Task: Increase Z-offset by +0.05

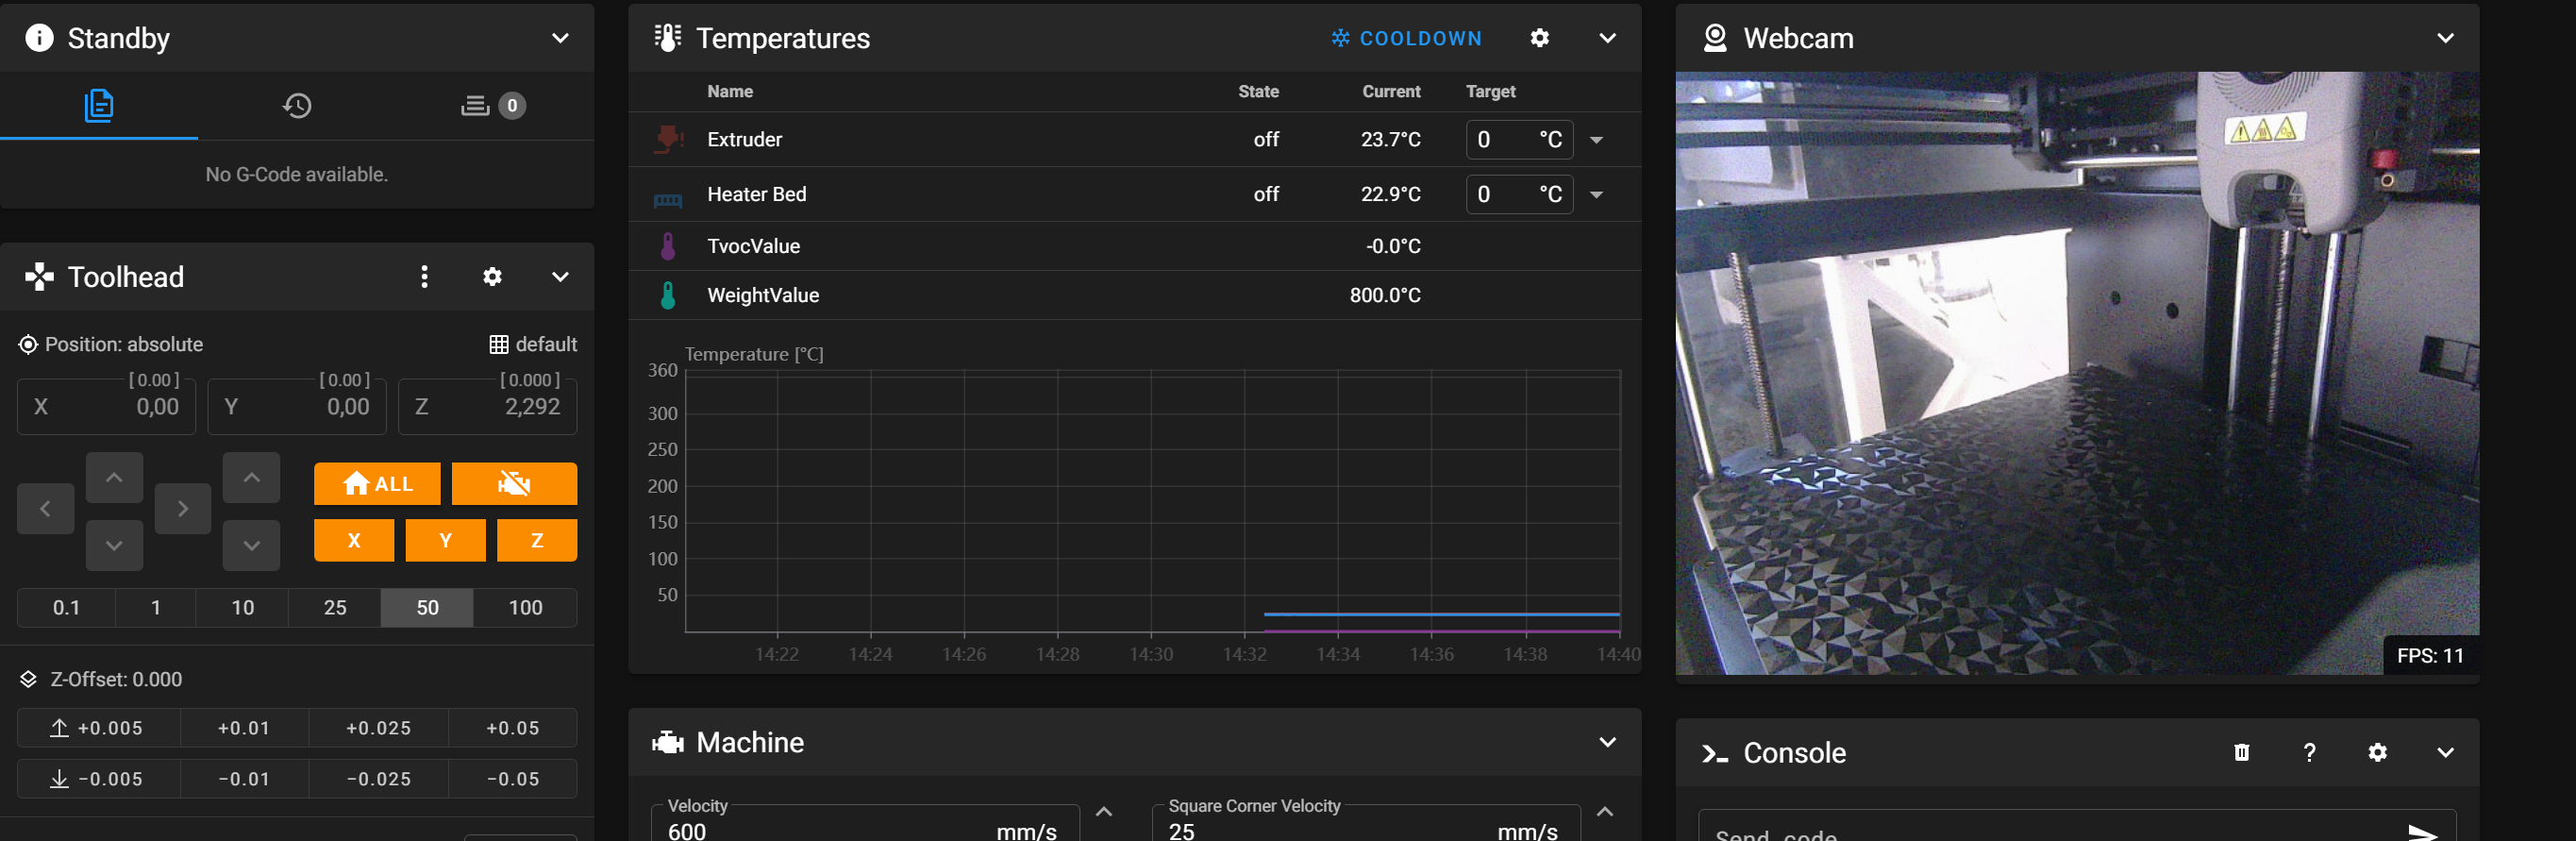Action: [x=513, y=728]
